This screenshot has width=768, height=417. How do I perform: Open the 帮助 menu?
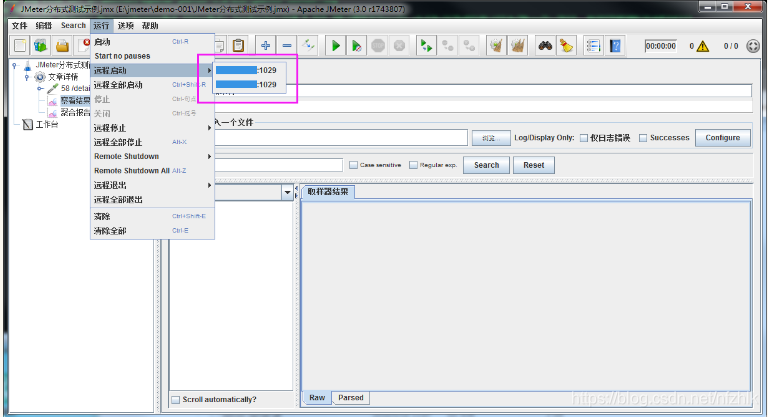(150, 25)
